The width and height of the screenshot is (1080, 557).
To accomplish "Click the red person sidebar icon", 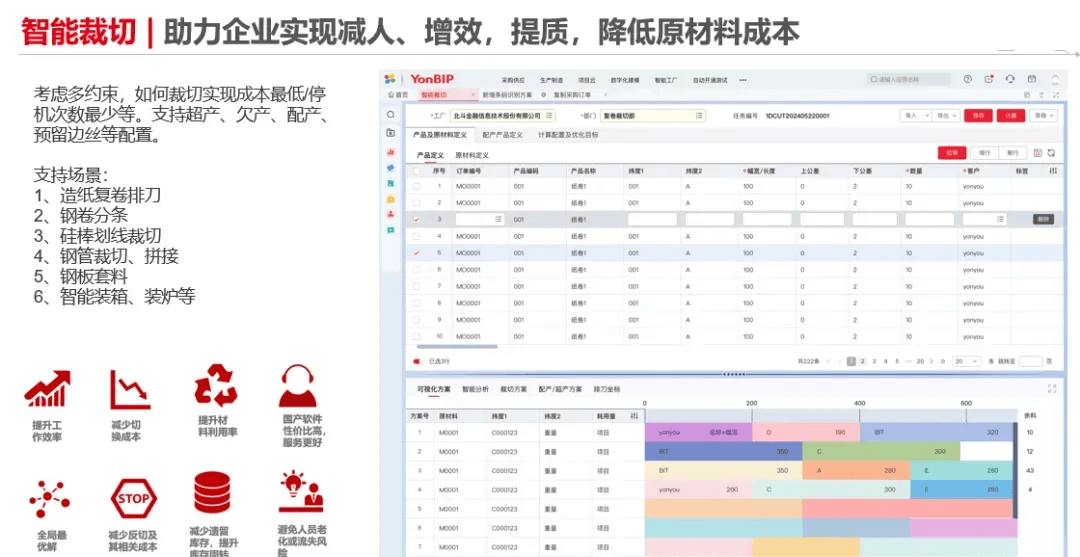I will pyautogui.click(x=391, y=214).
